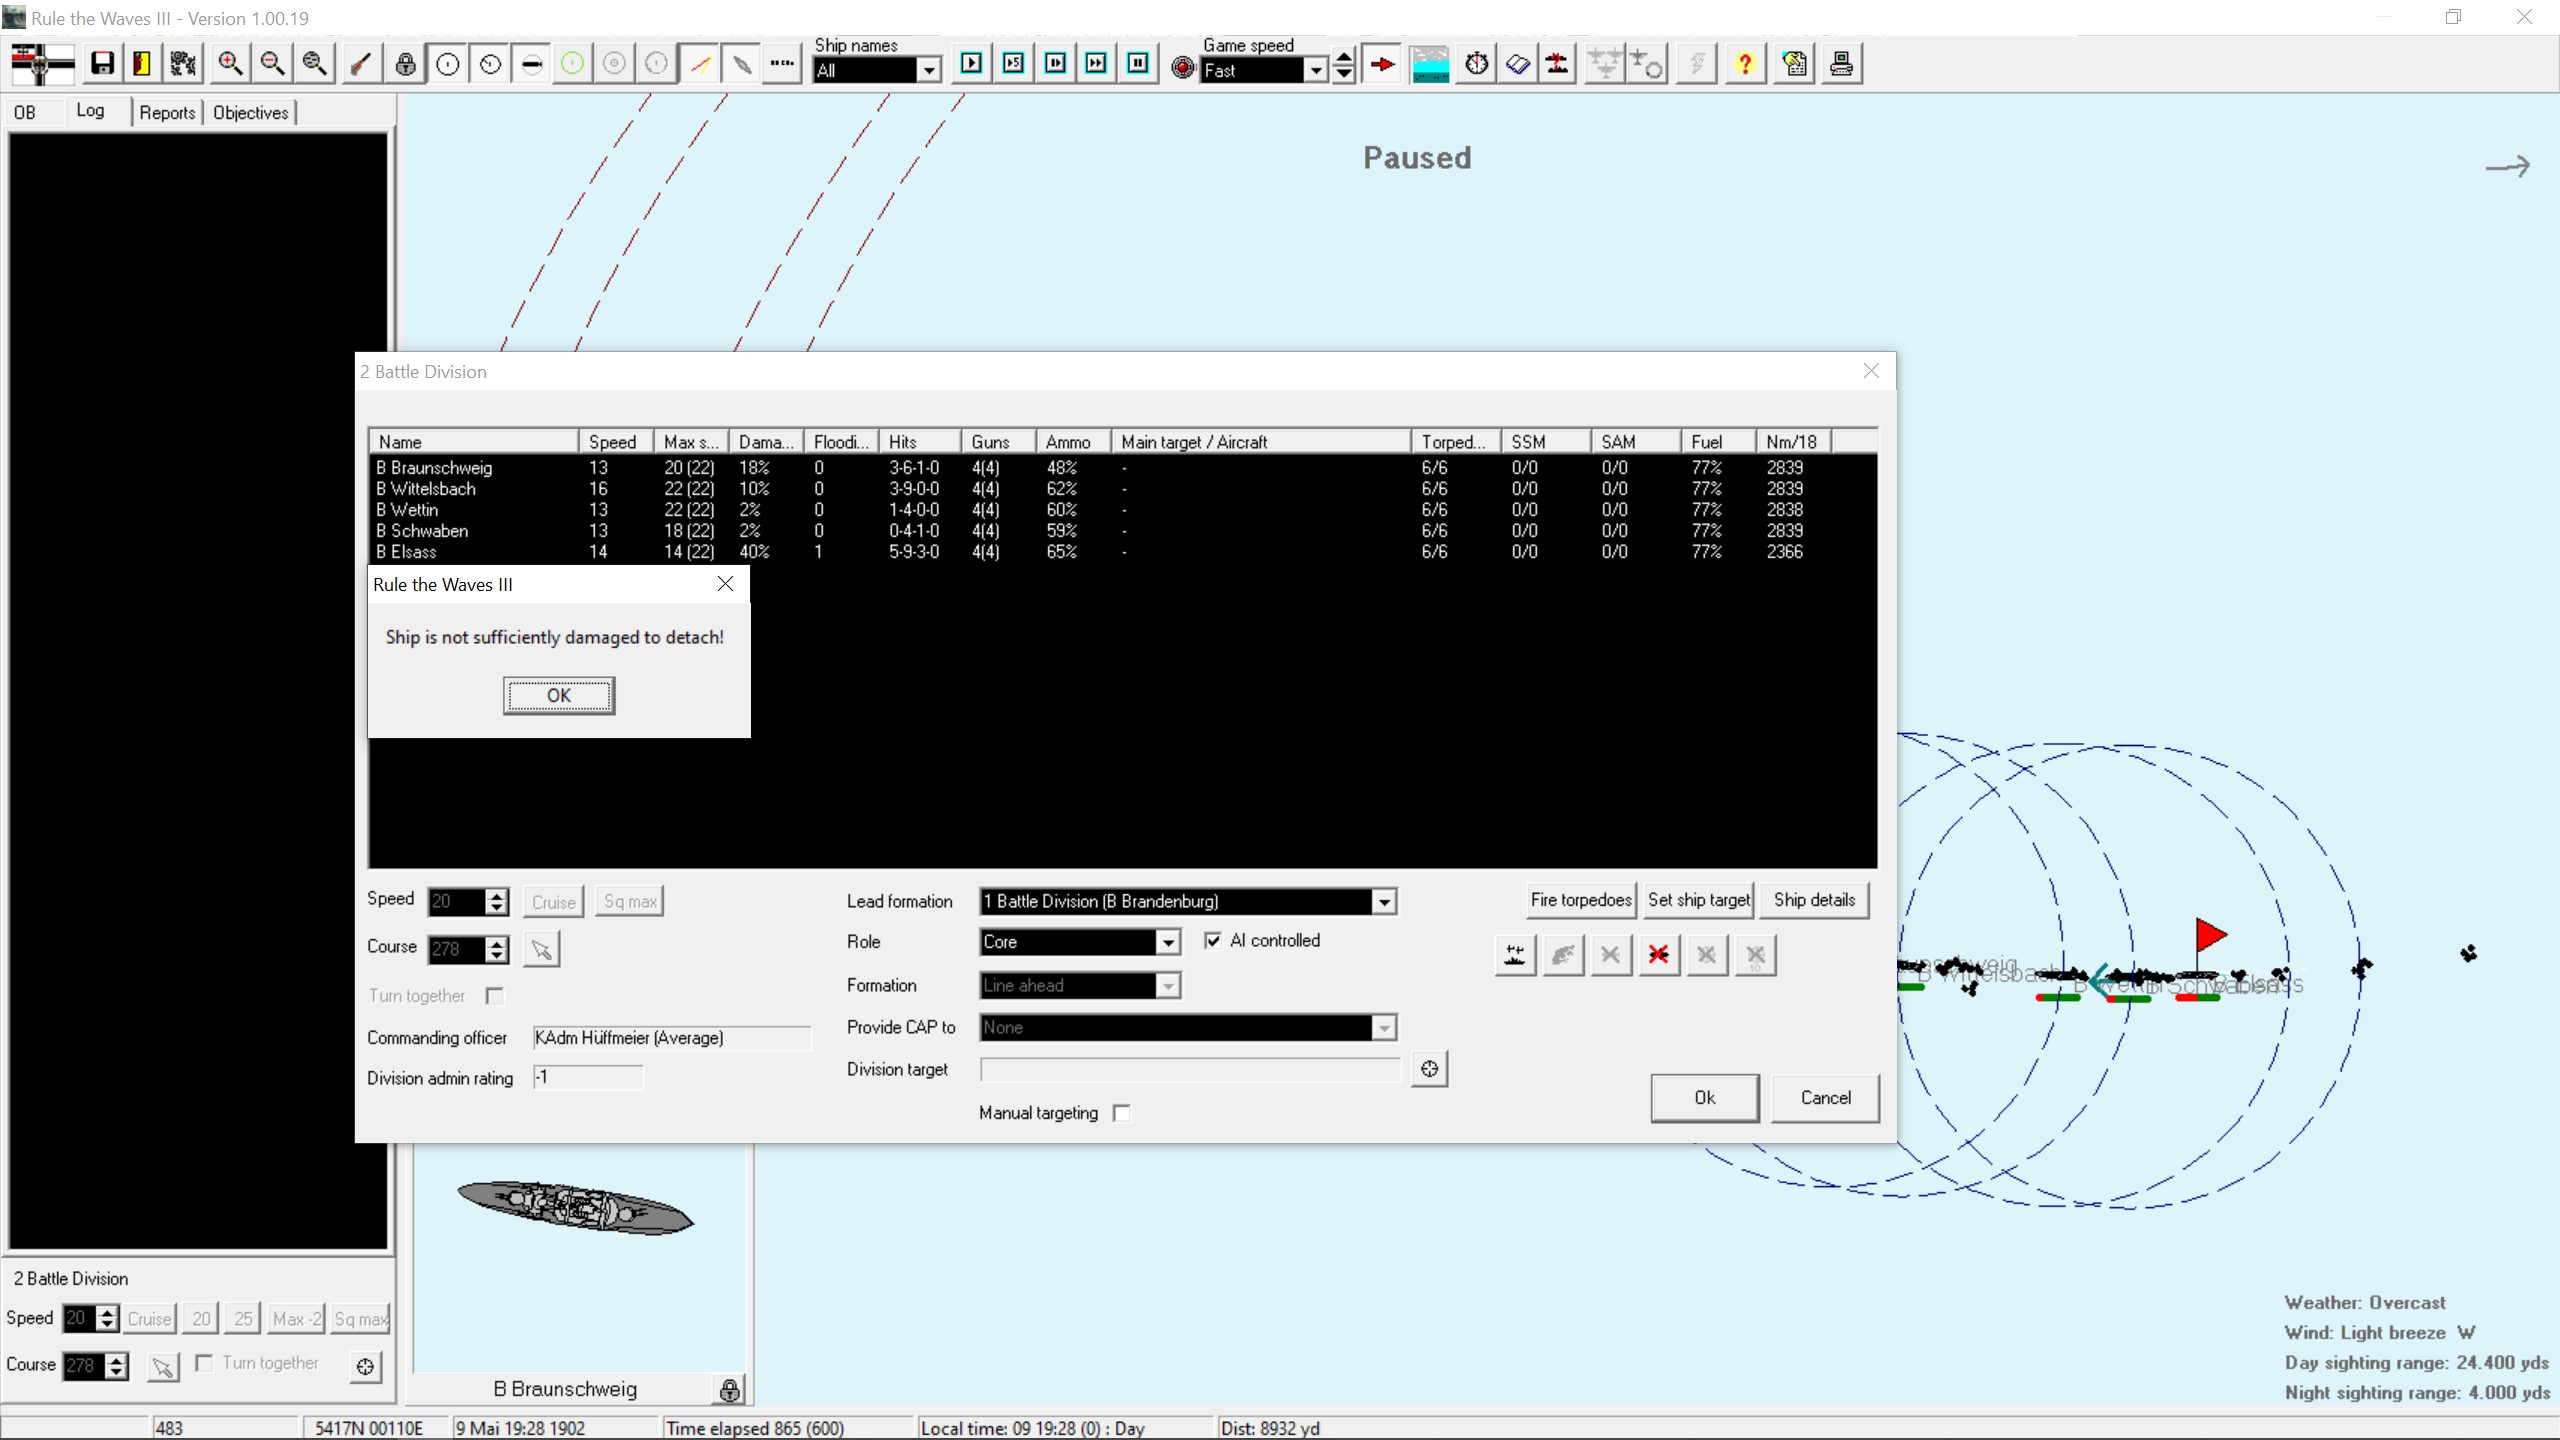Click the Ship details button

pos(1814,900)
